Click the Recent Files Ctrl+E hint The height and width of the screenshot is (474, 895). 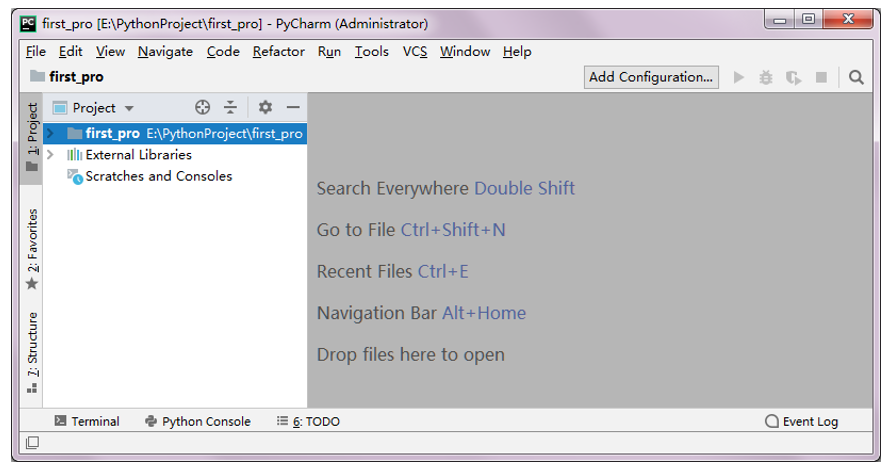point(393,272)
